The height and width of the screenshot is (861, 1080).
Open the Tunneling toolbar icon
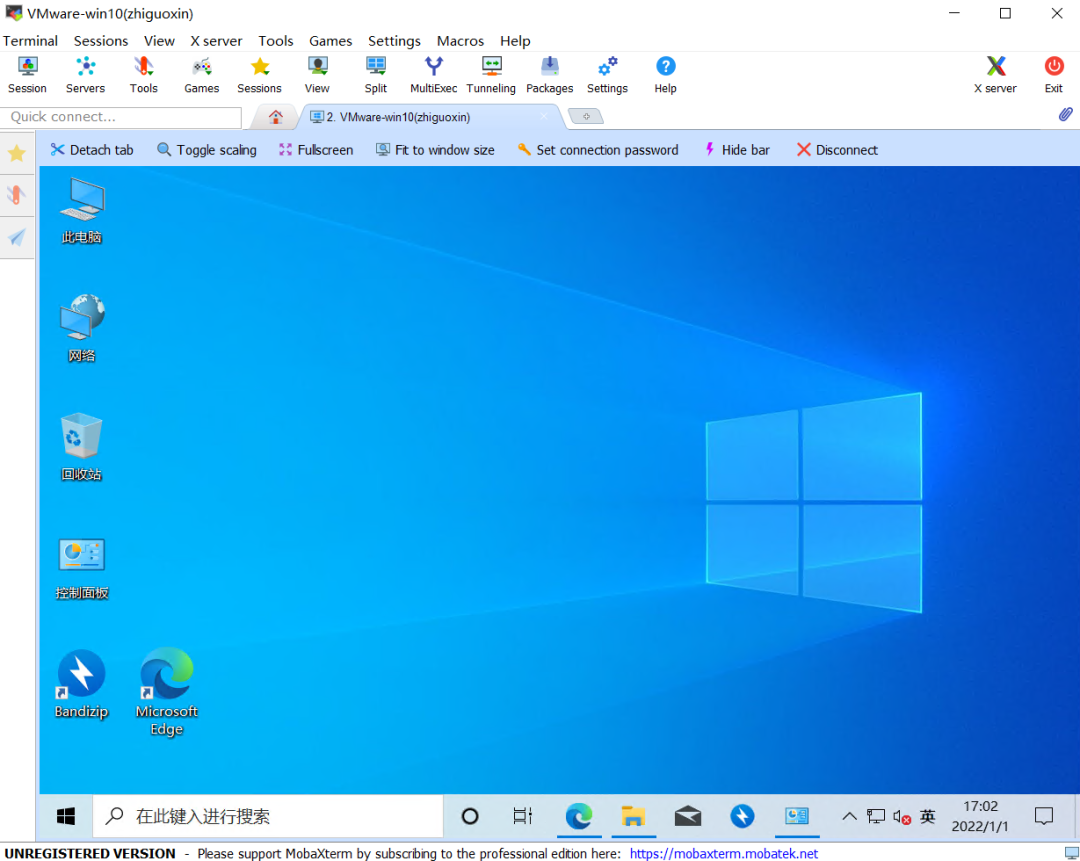(x=491, y=74)
